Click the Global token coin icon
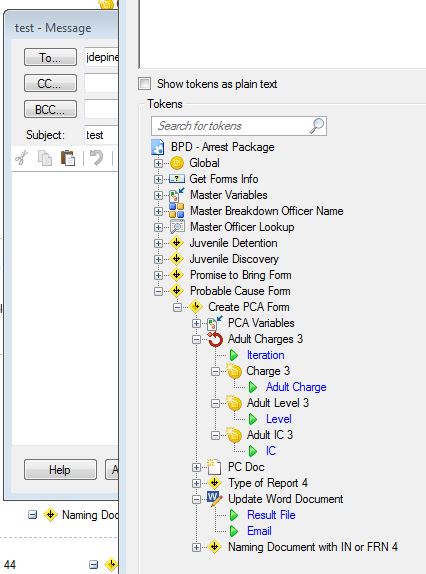Screen dimensions: 426x574 tap(177, 163)
